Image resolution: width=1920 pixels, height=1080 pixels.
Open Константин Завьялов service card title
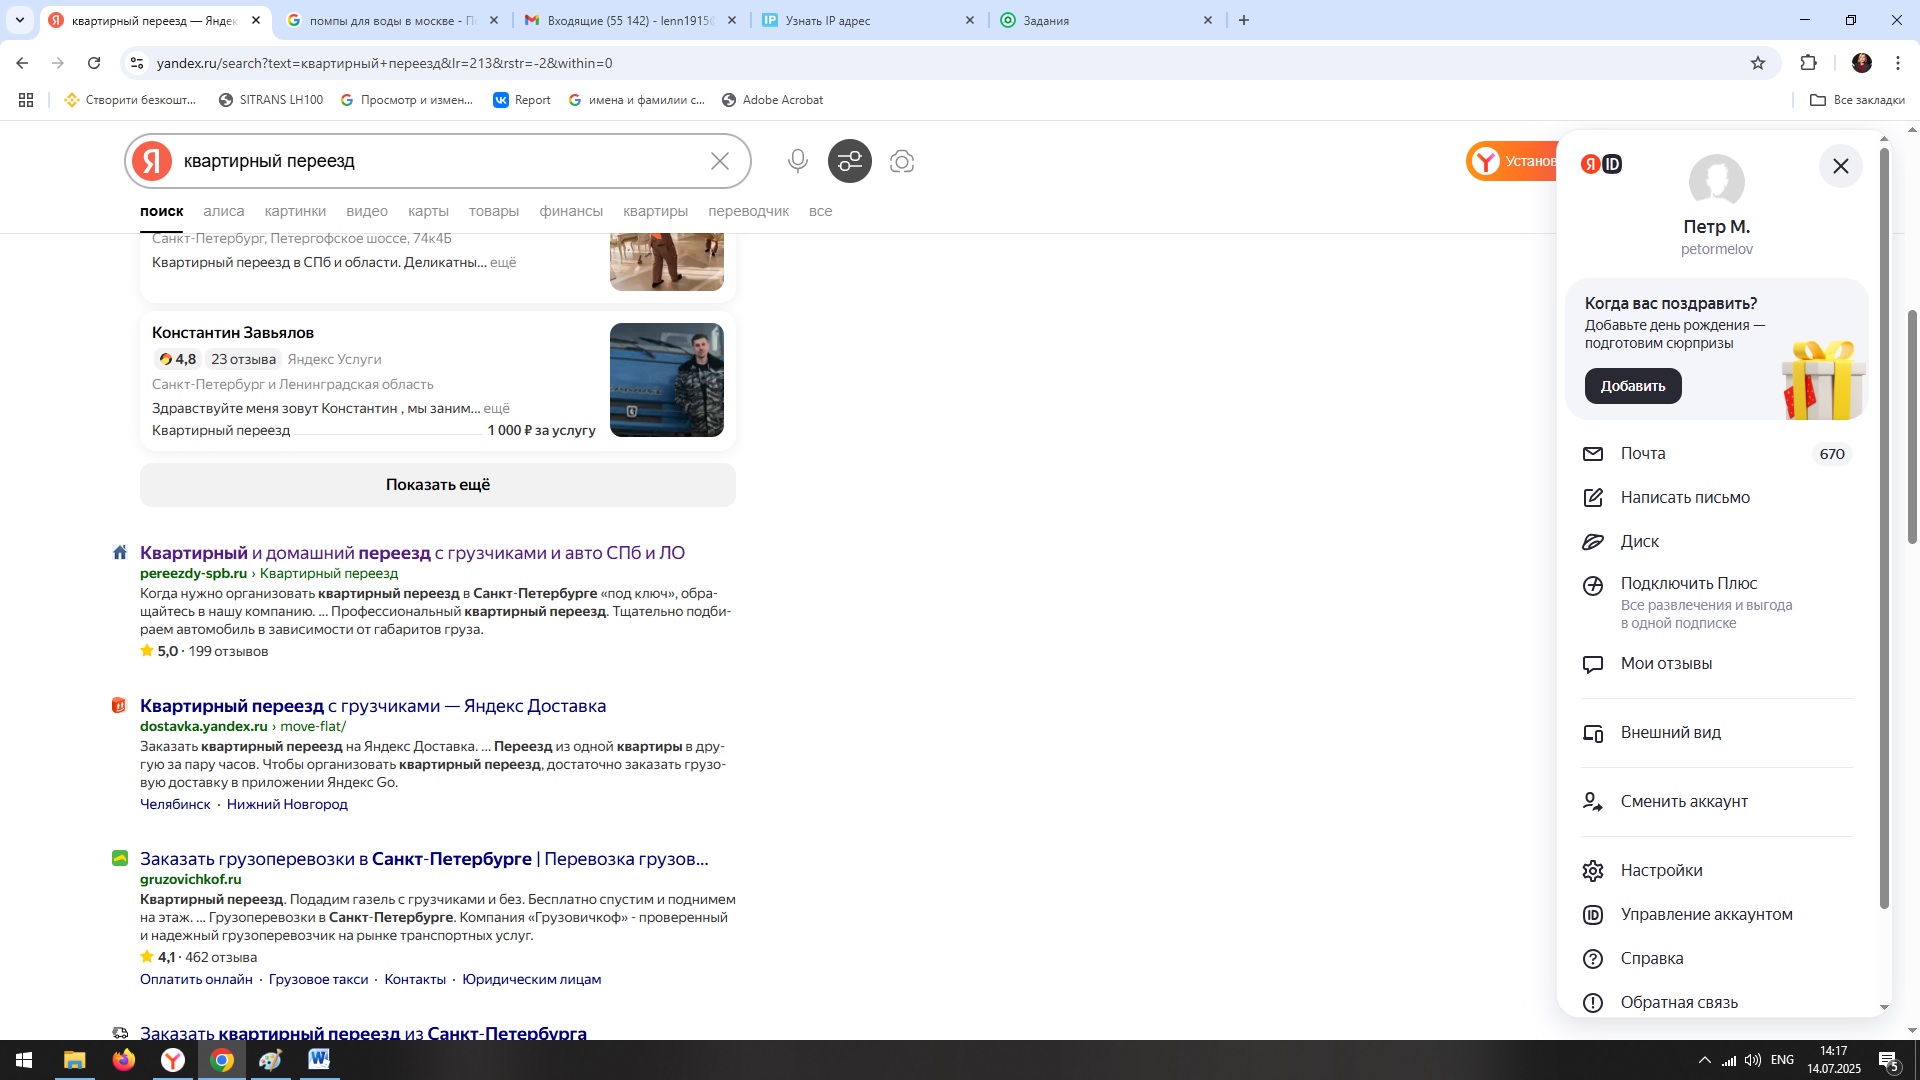233,333
